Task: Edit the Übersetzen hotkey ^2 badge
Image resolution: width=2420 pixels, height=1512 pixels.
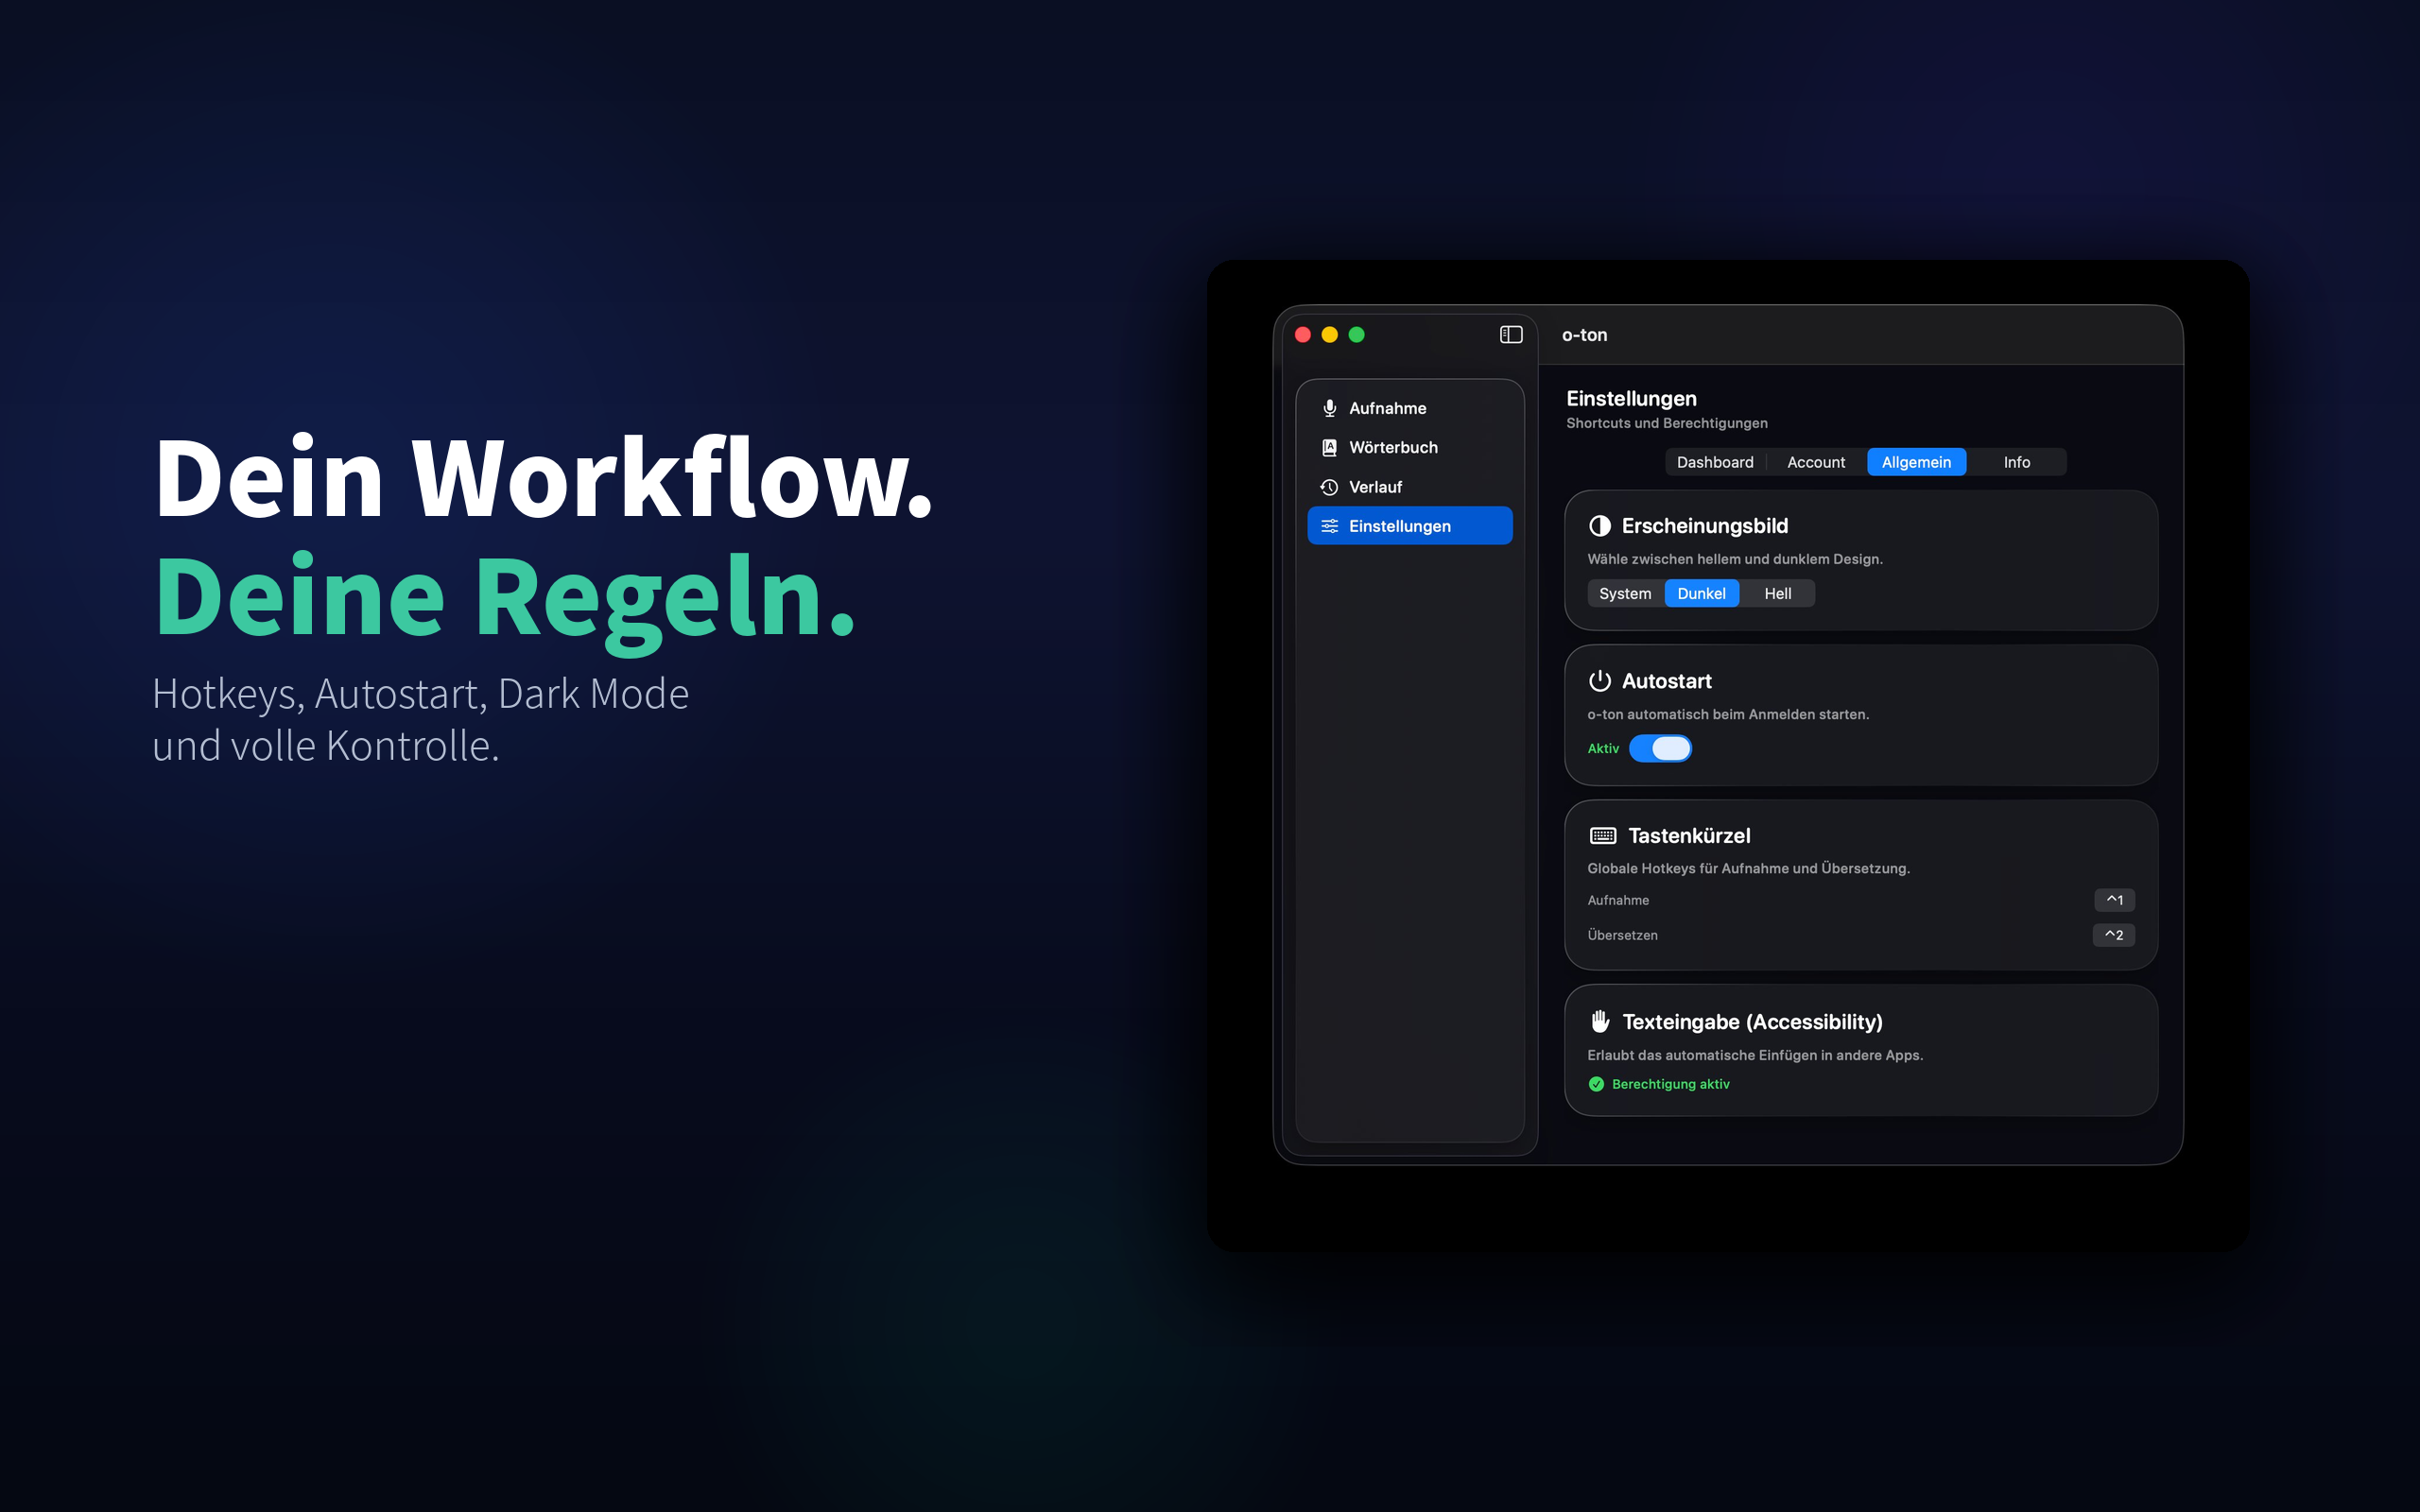Action: pos(2114,935)
